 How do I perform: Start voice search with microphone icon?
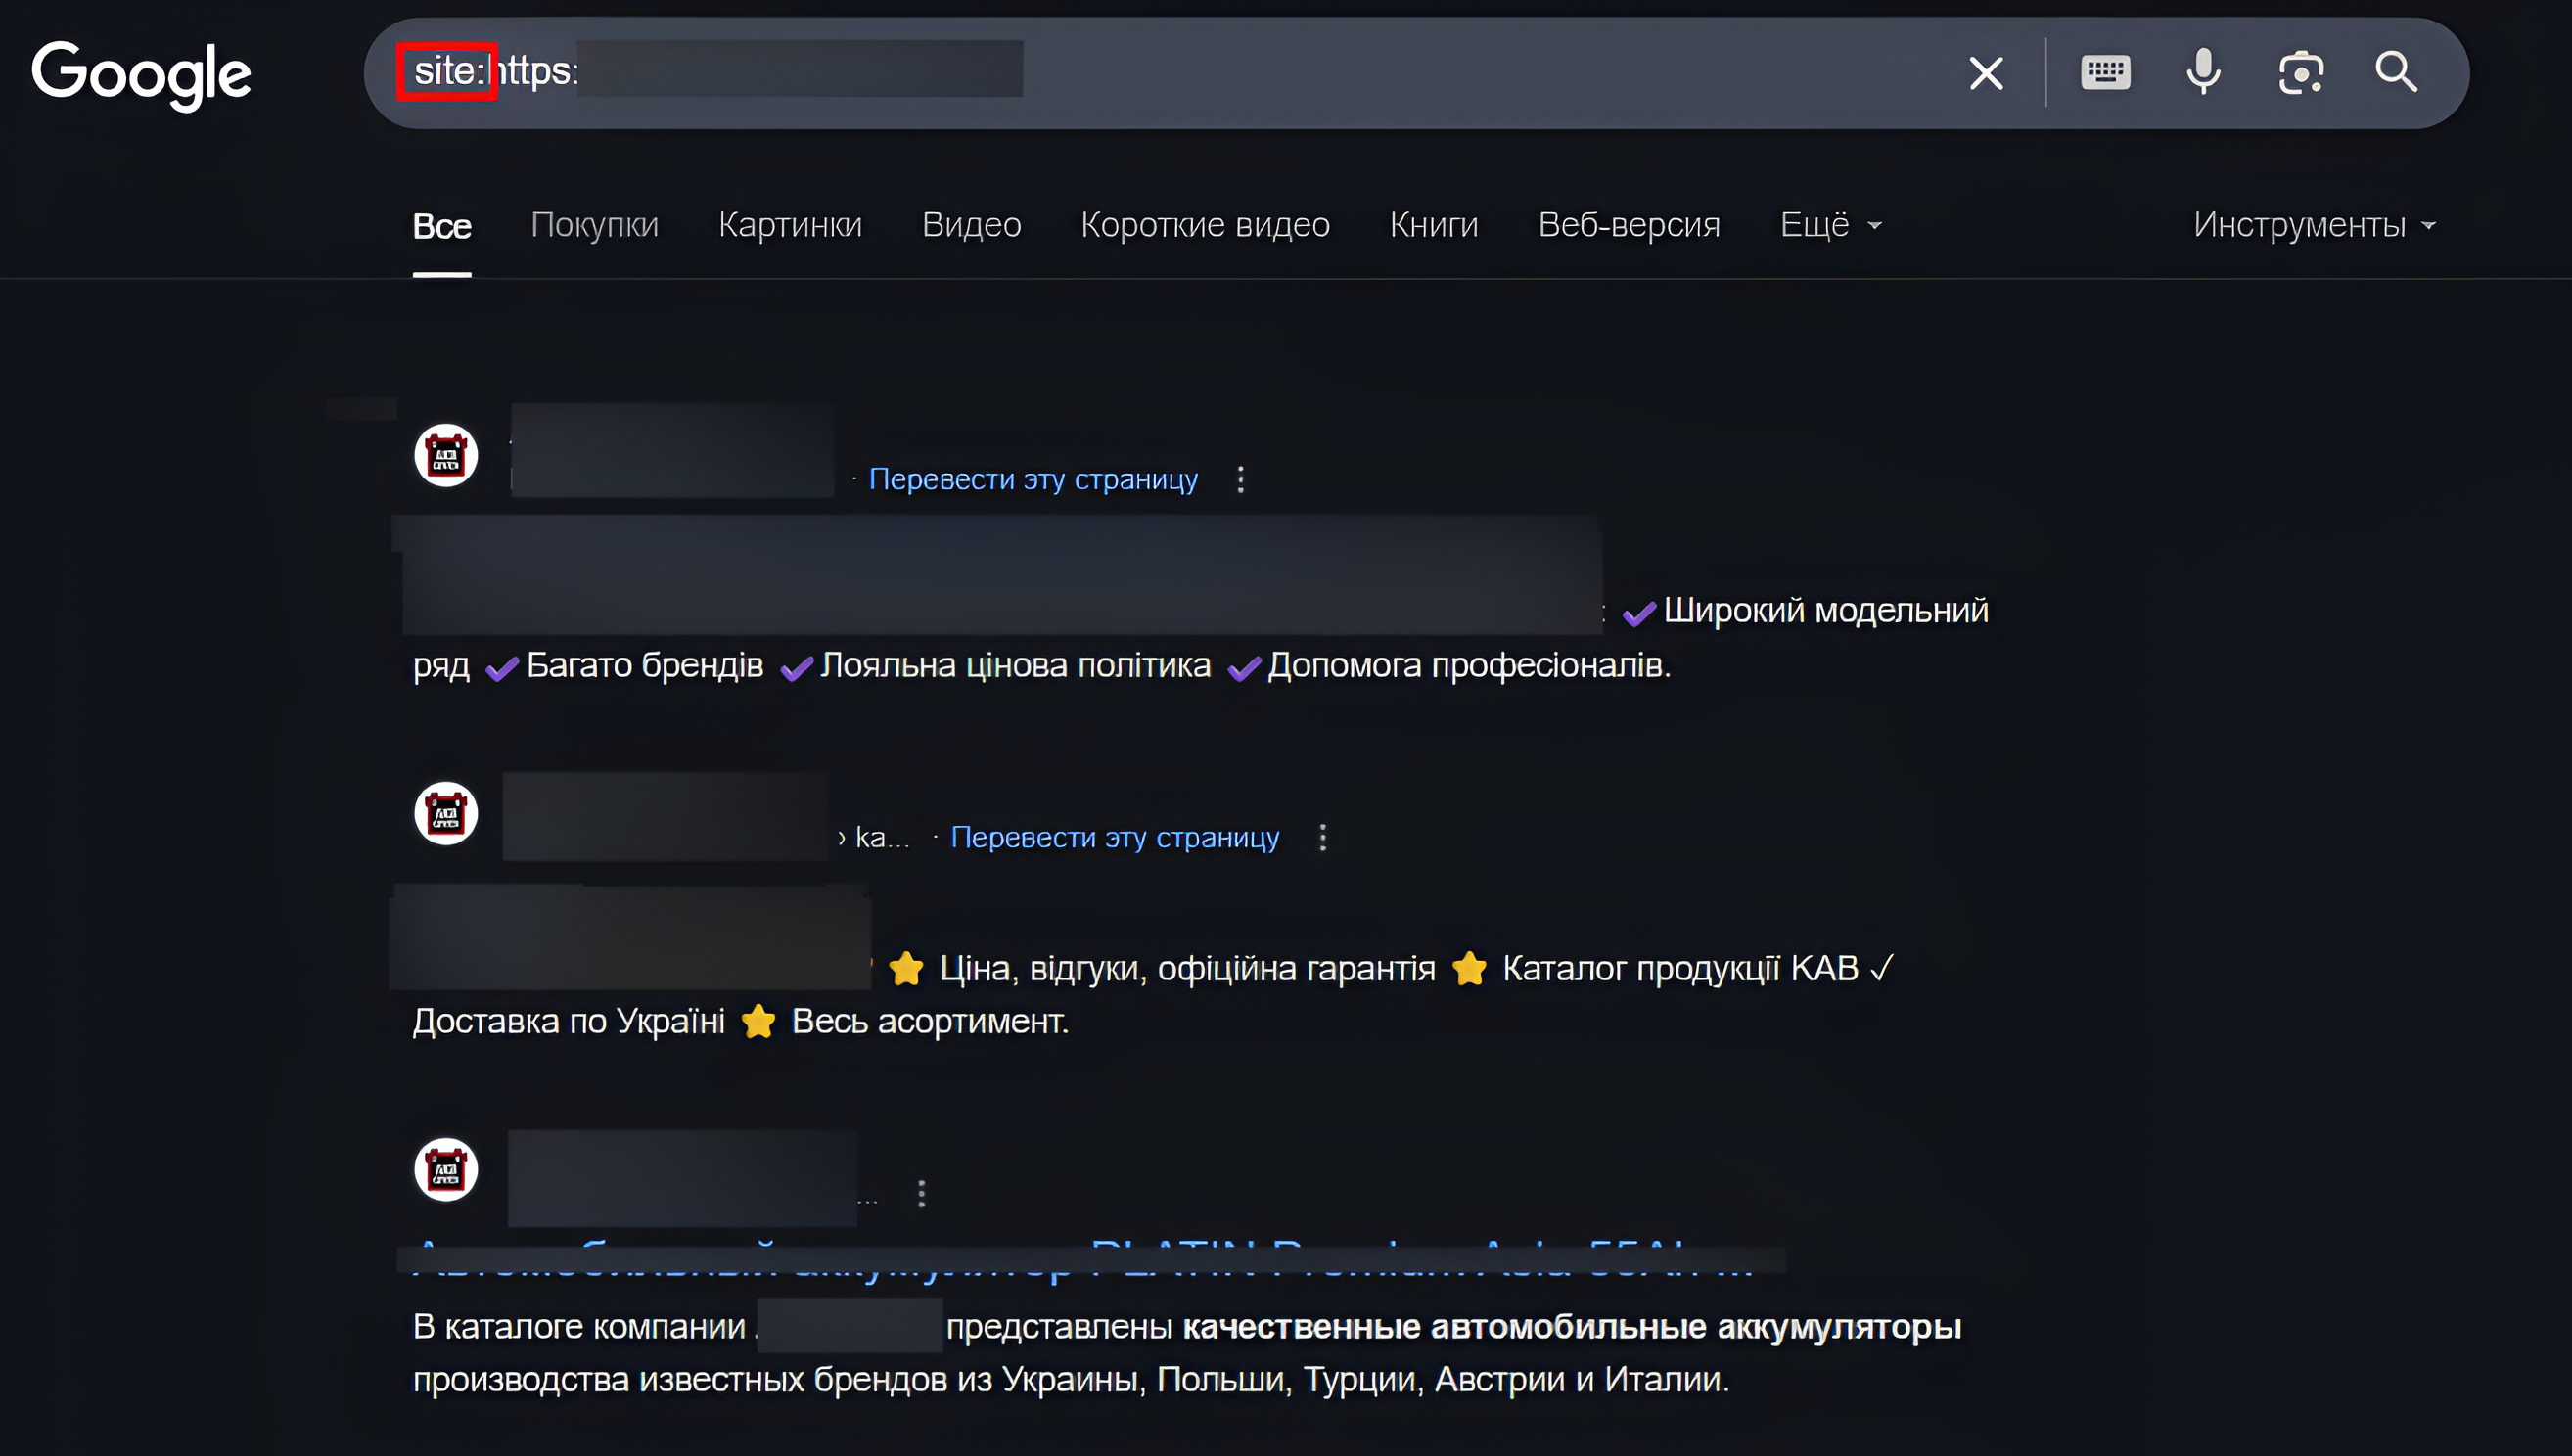pyautogui.click(x=2203, y=72)
